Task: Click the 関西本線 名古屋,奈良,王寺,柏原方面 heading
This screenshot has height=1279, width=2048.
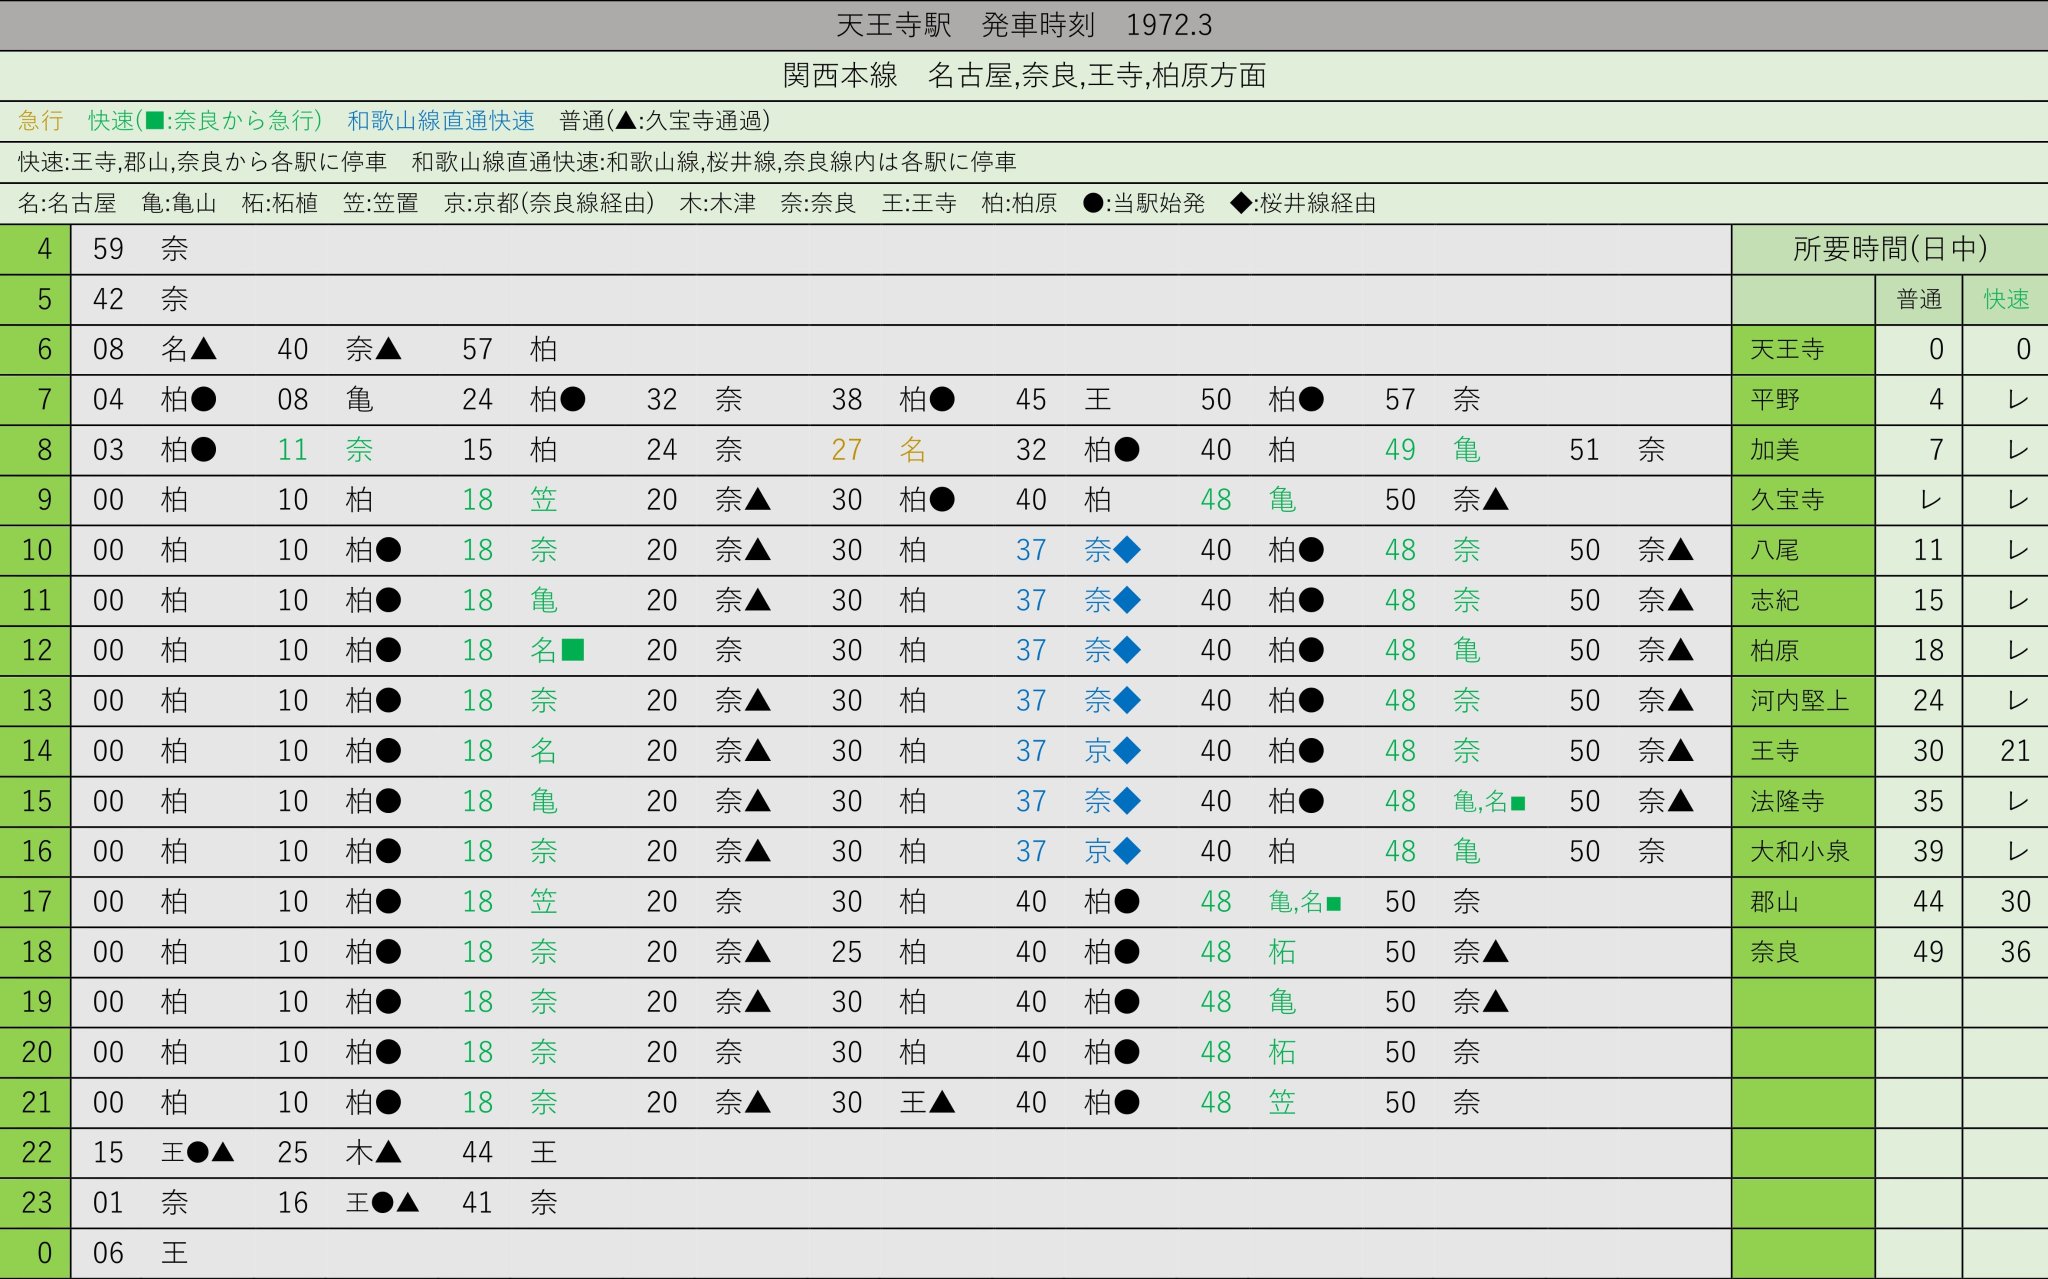Action: click(1024, 73)
